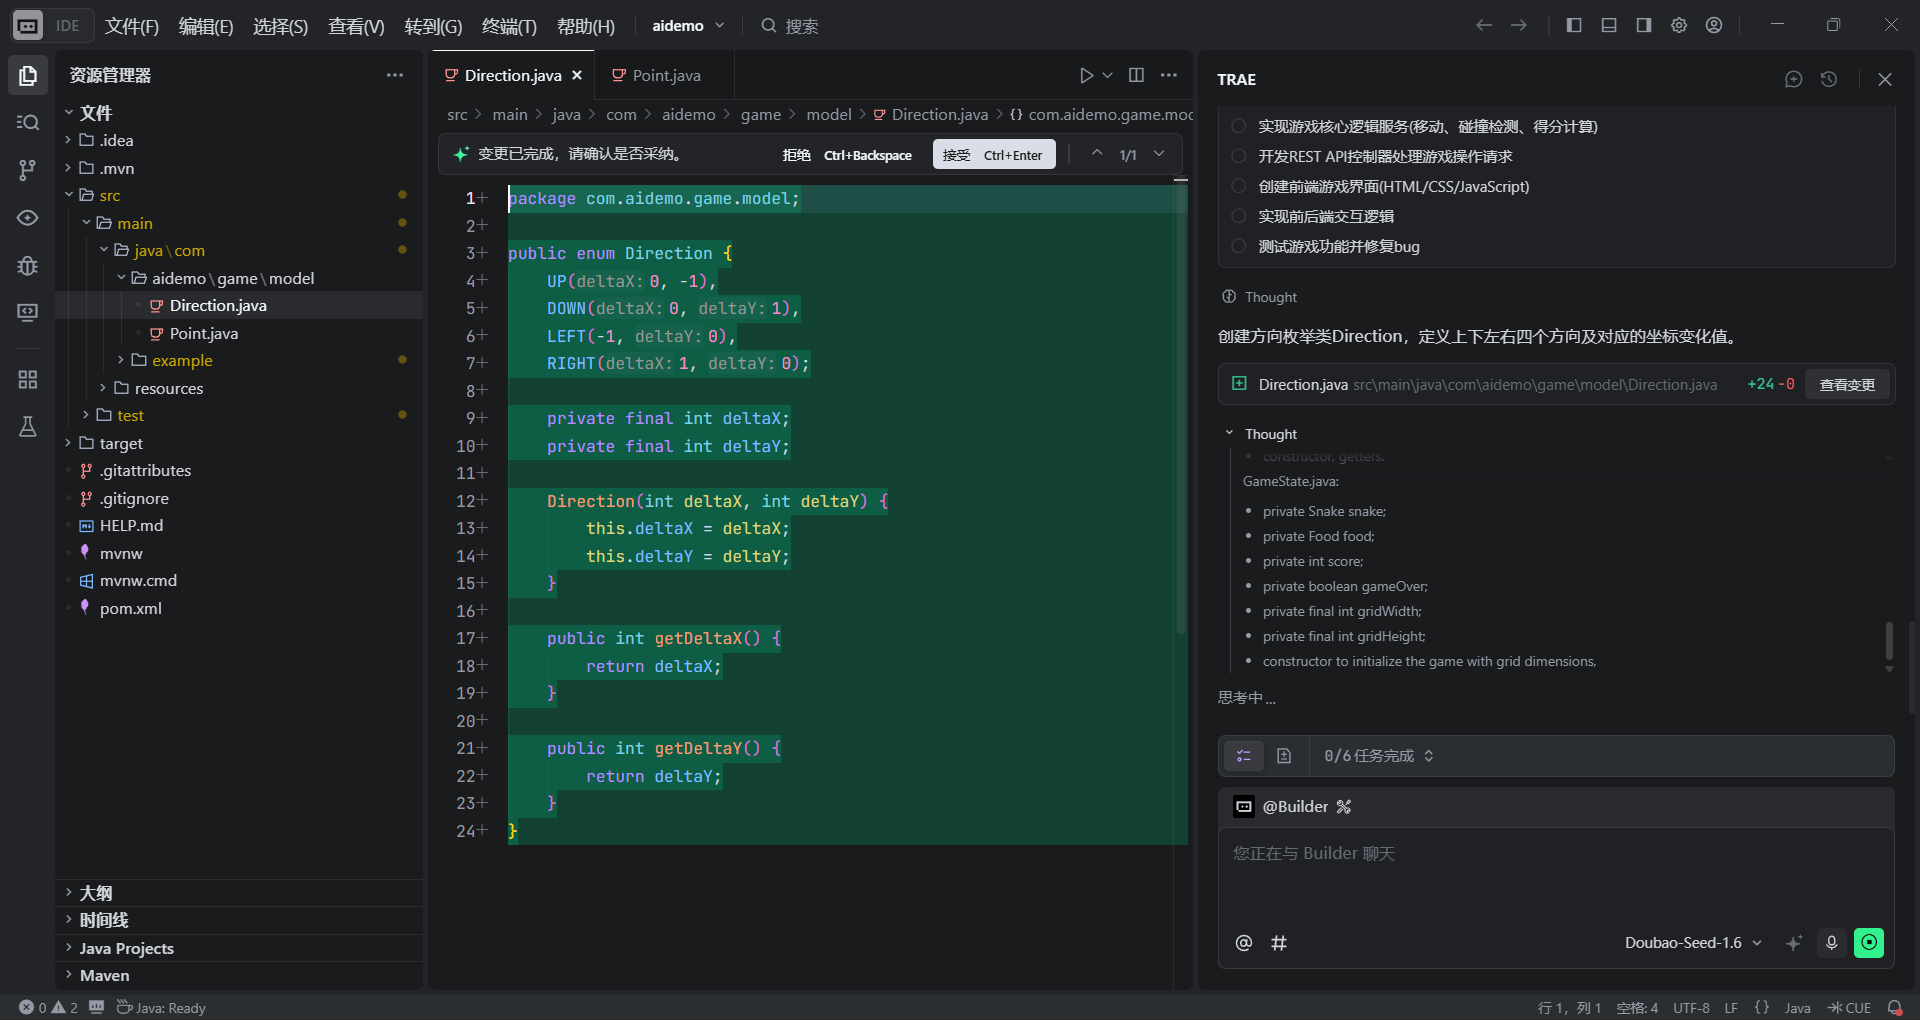Split the editor with the split icon

tap(1136, 75)
